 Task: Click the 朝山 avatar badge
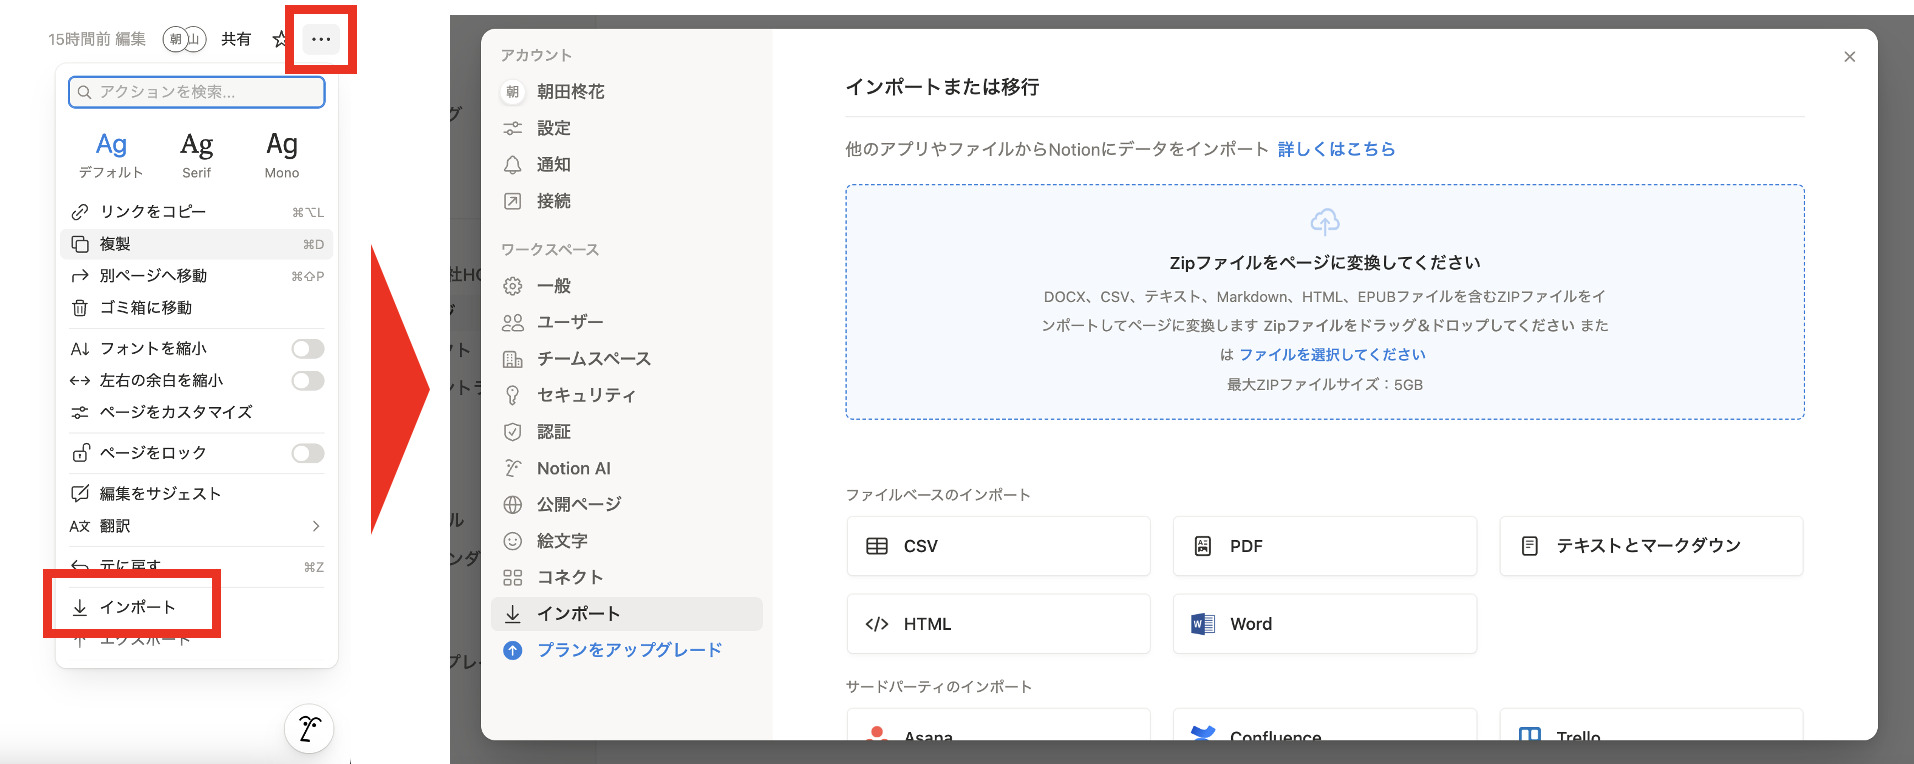point(185,39)
